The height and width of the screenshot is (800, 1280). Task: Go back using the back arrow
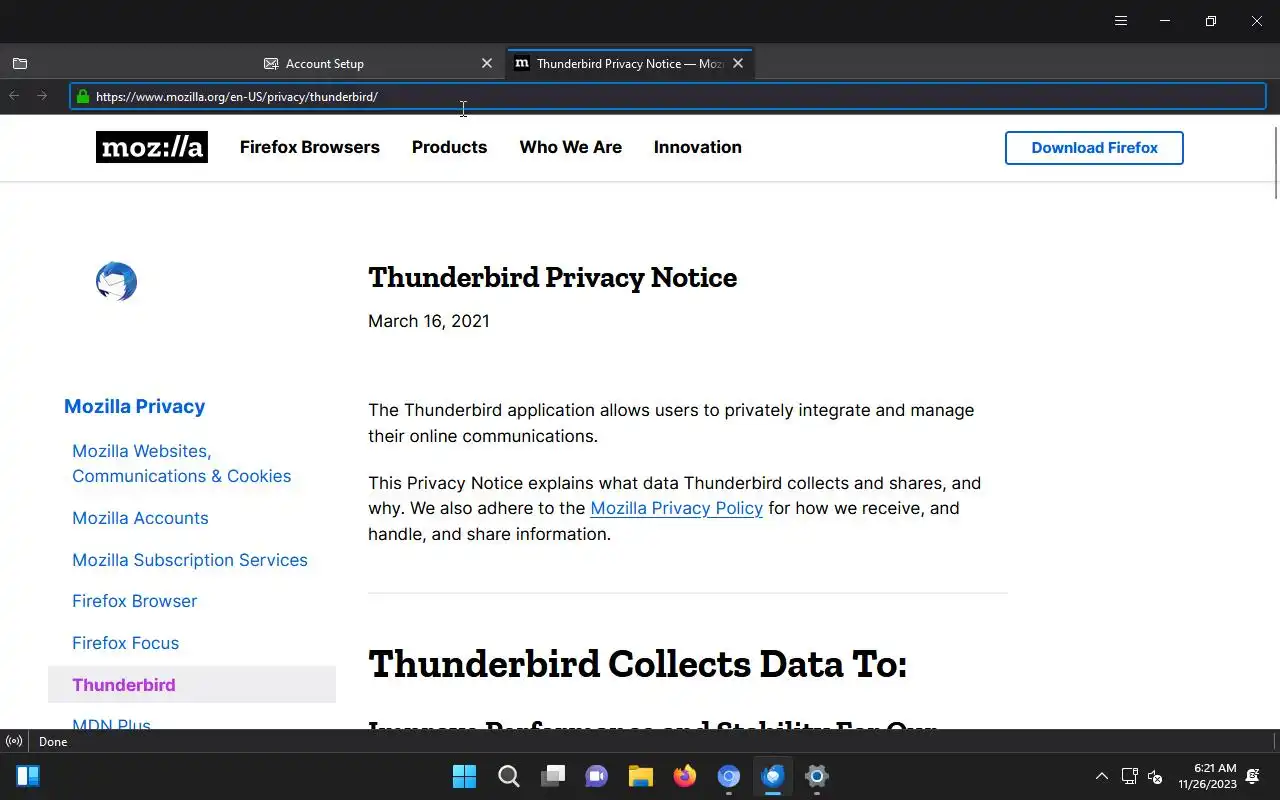[x=14, y=96]
